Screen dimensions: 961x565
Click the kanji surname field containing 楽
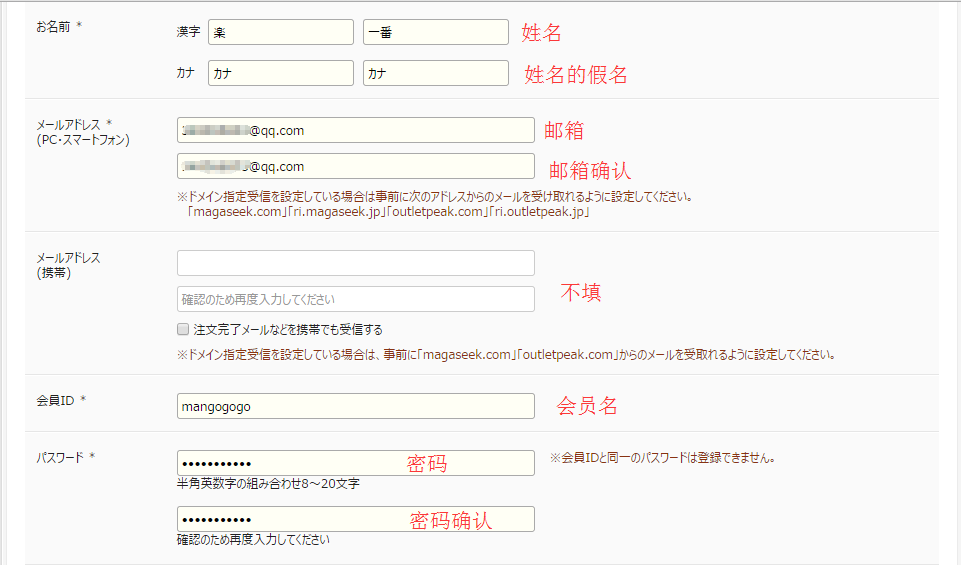click(281, 32)
